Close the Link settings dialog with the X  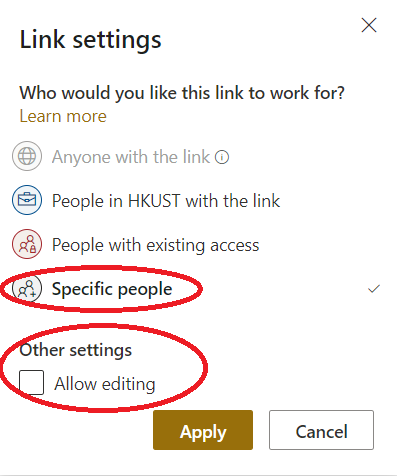coord(369,25)
